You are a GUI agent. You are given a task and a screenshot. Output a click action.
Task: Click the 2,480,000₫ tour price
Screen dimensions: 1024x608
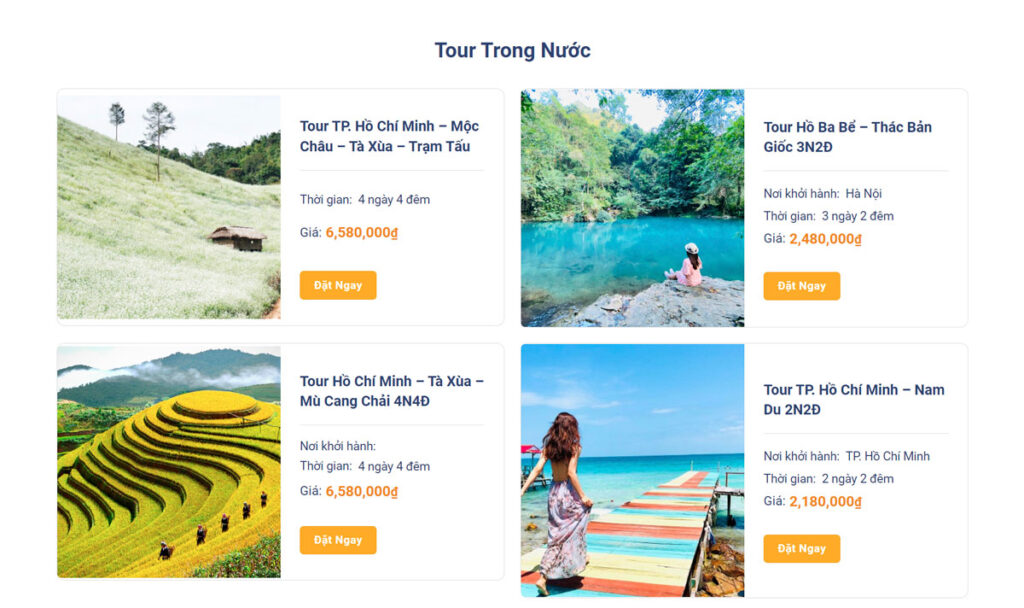pyautogui.click(x=825, y=239)
